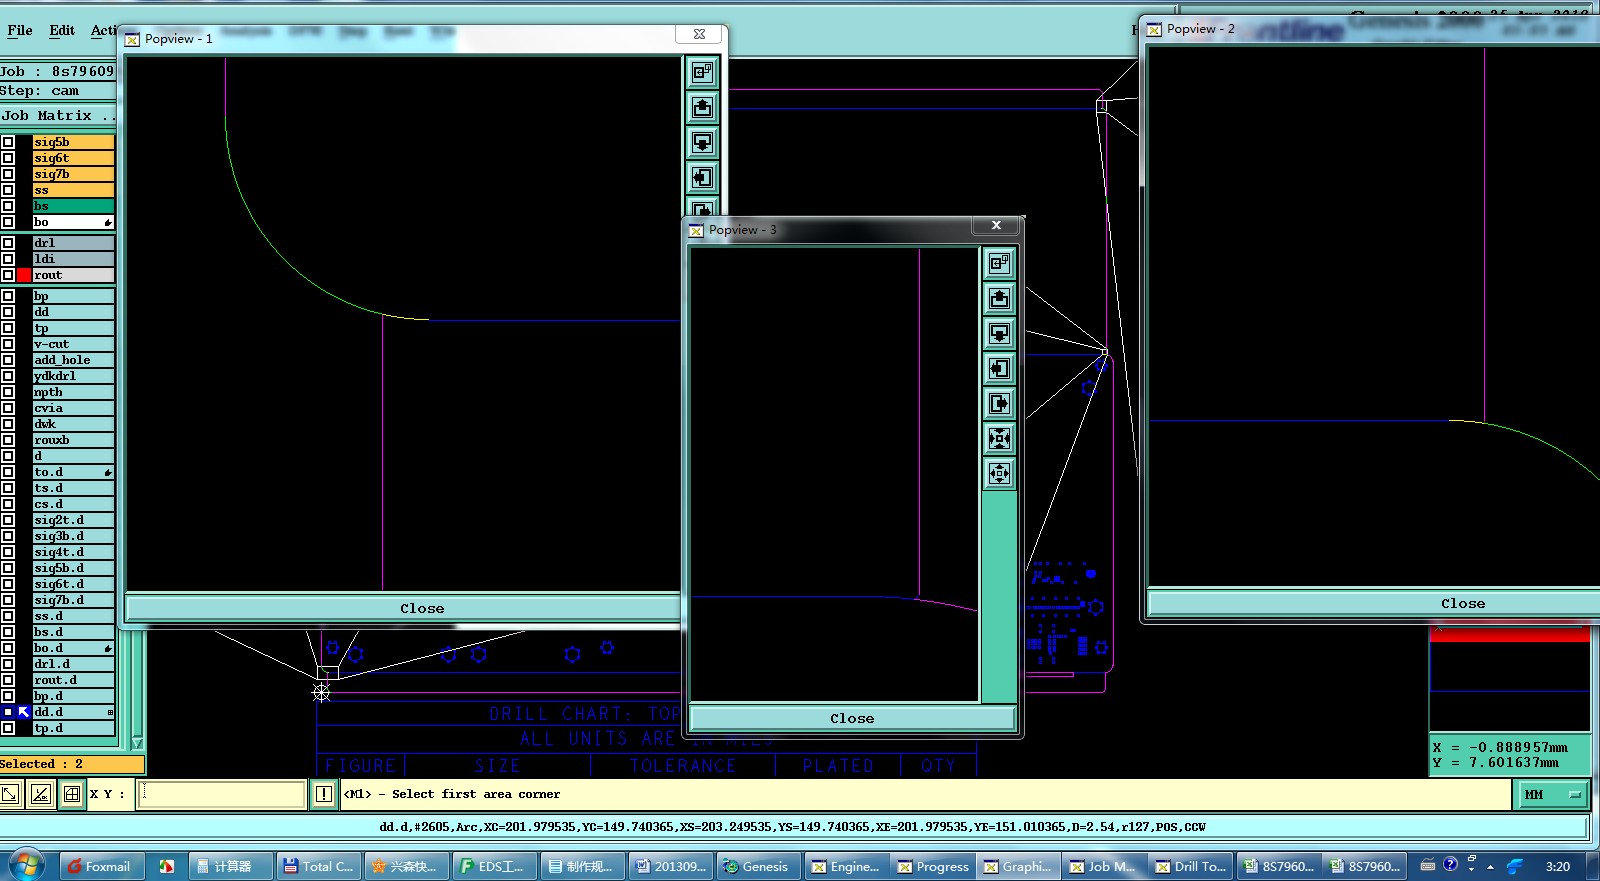1600x881 pixels.
Task: Select the rouxb layer row
Action: pyautogui.click(x=74, y=440)
